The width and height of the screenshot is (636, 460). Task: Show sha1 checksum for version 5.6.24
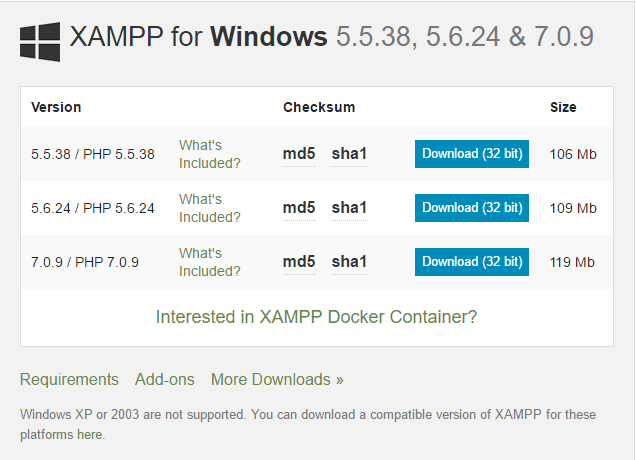pyautogui.click(x=349, y=208)
